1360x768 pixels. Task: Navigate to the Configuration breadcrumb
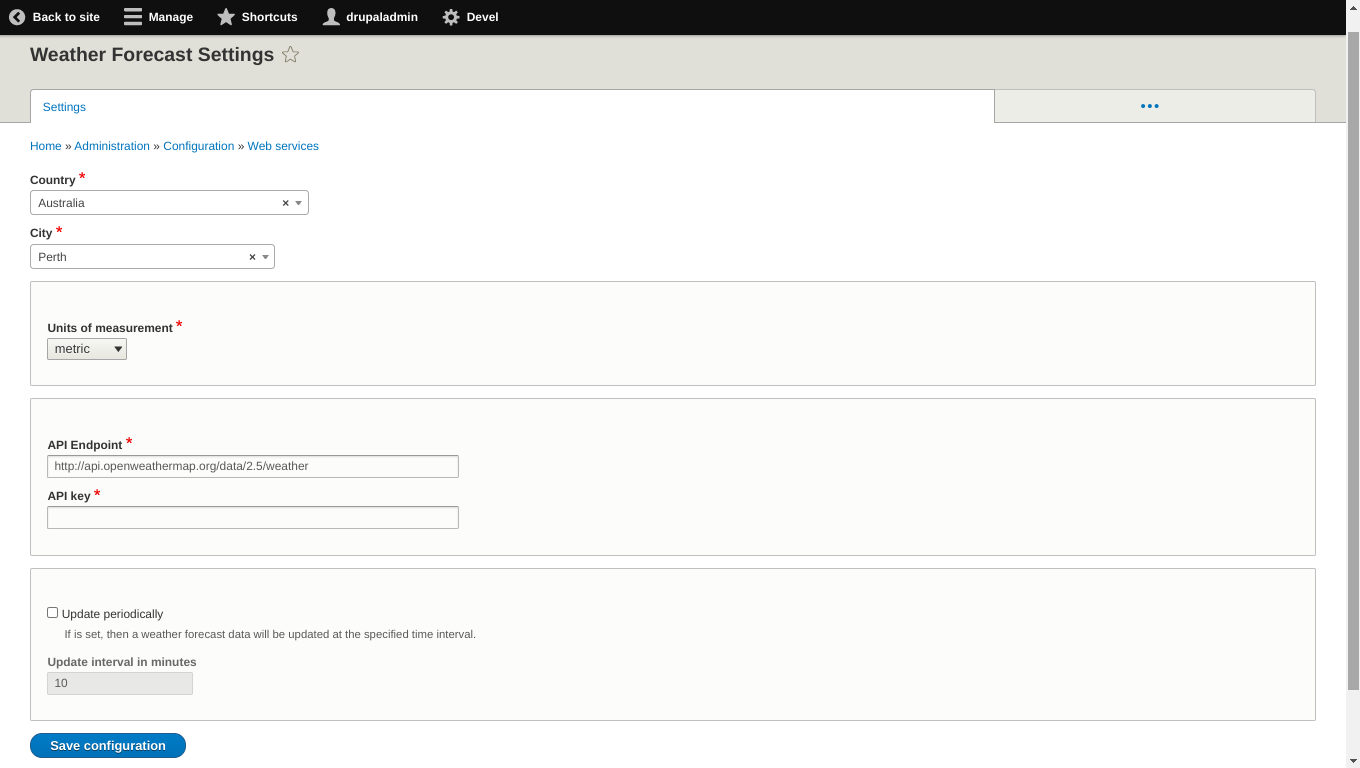pyautogui.click(x=198, y=146)
